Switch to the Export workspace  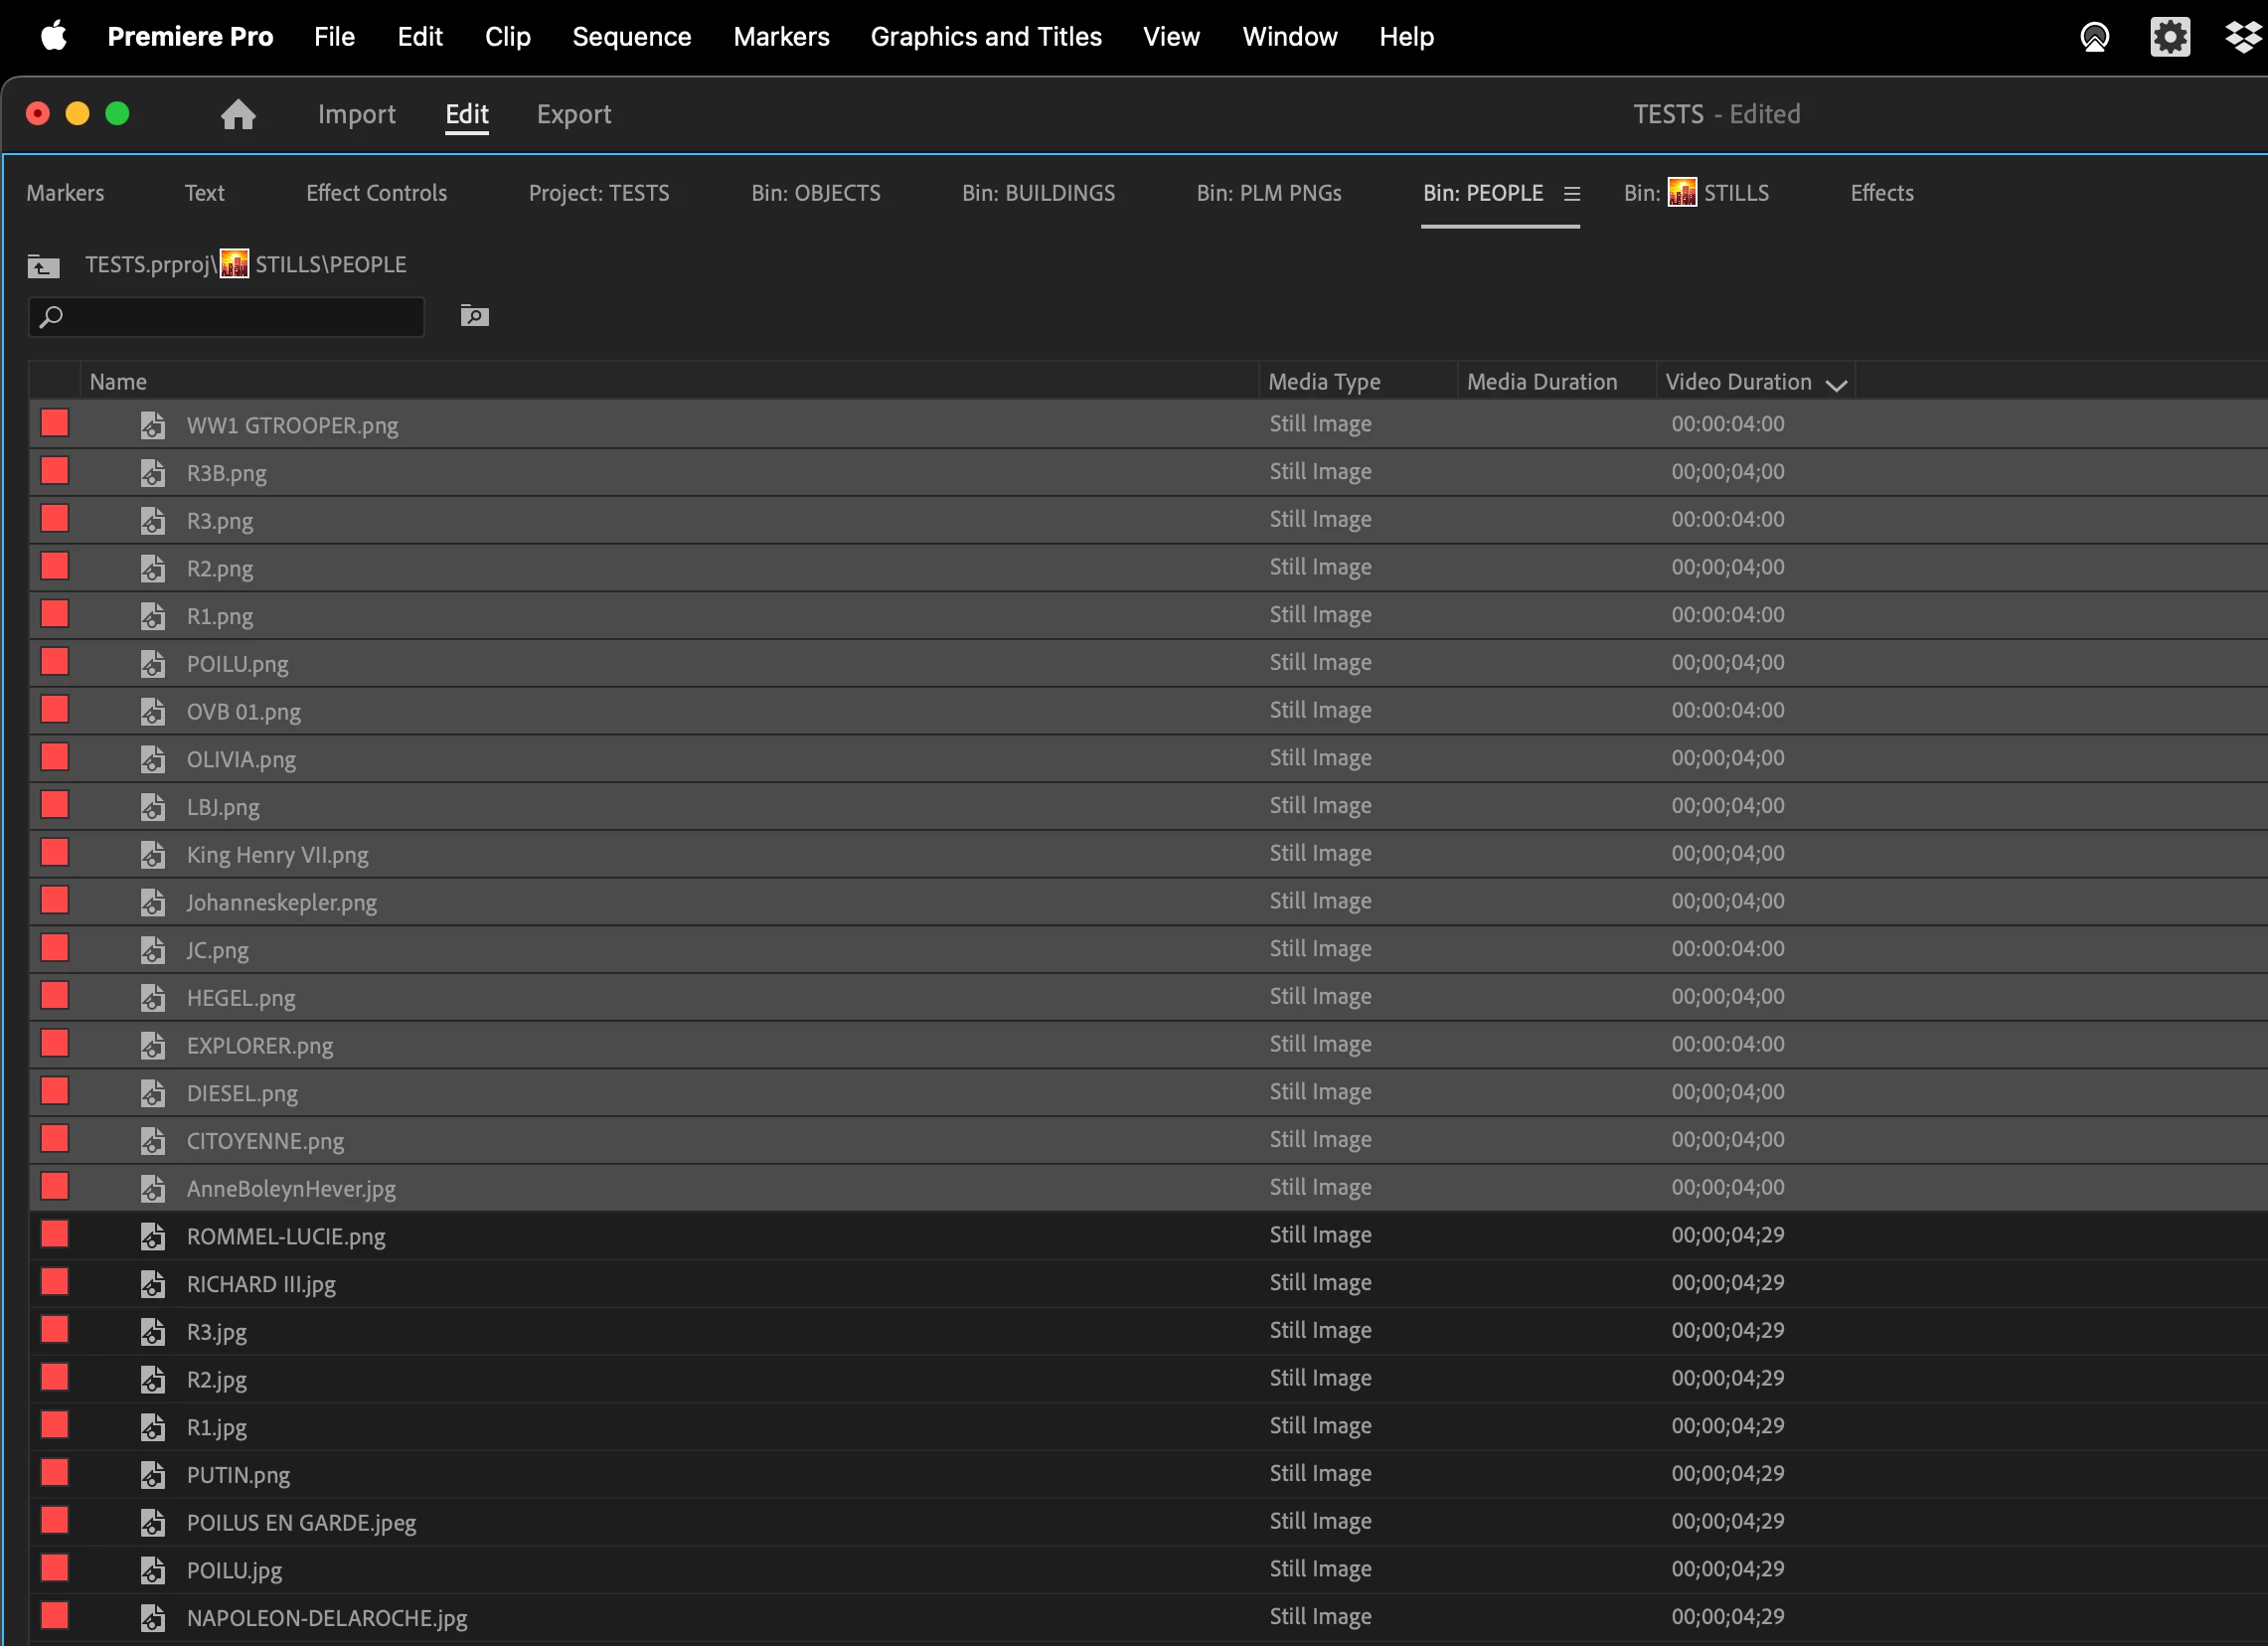[x=573, y=114]
